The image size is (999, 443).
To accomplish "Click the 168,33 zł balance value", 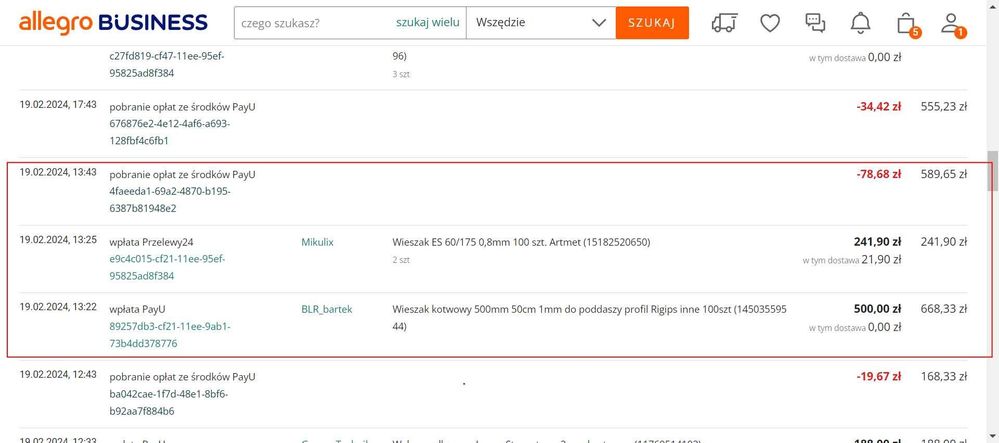I will tap(944, 377).
